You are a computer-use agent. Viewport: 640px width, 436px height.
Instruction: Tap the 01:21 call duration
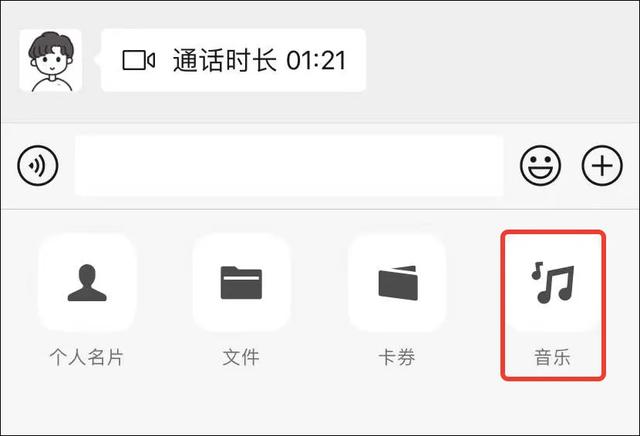tap(316, 60)
